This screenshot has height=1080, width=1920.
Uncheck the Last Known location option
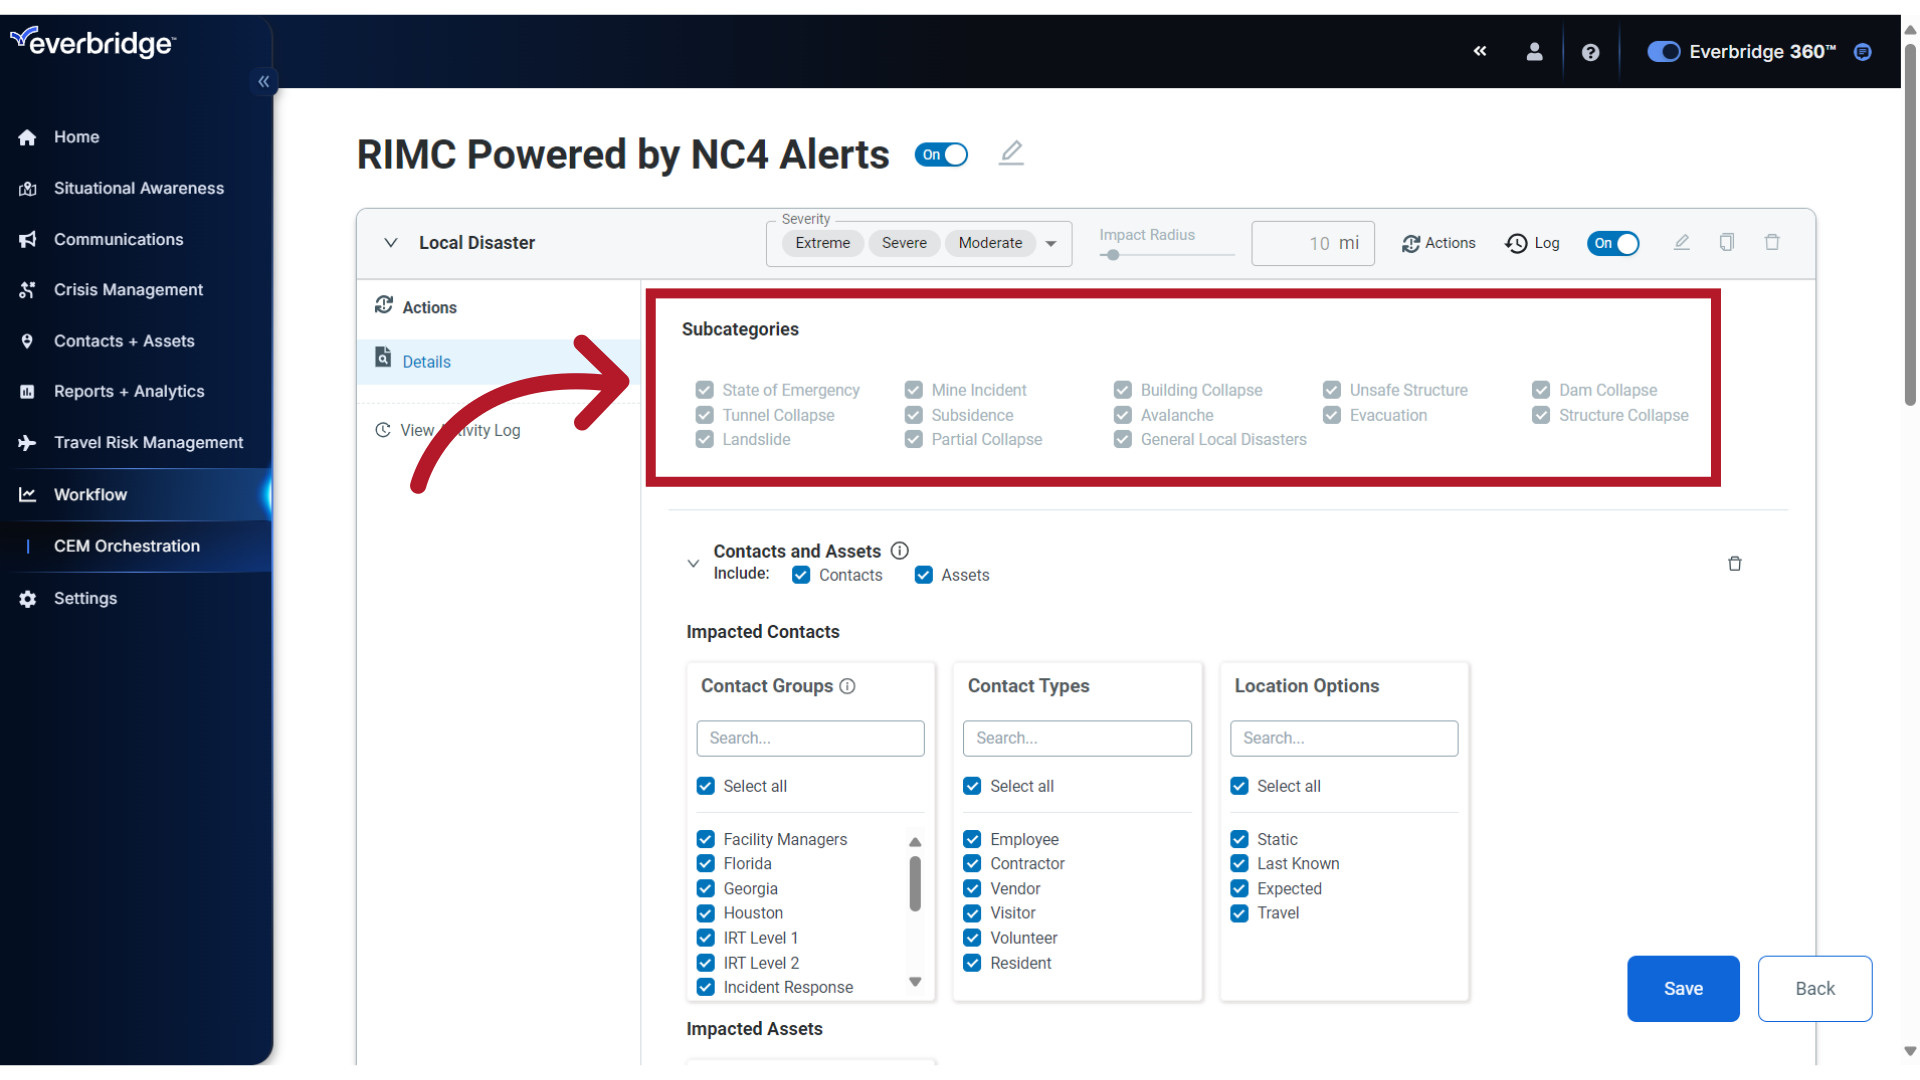point(1239,864)
